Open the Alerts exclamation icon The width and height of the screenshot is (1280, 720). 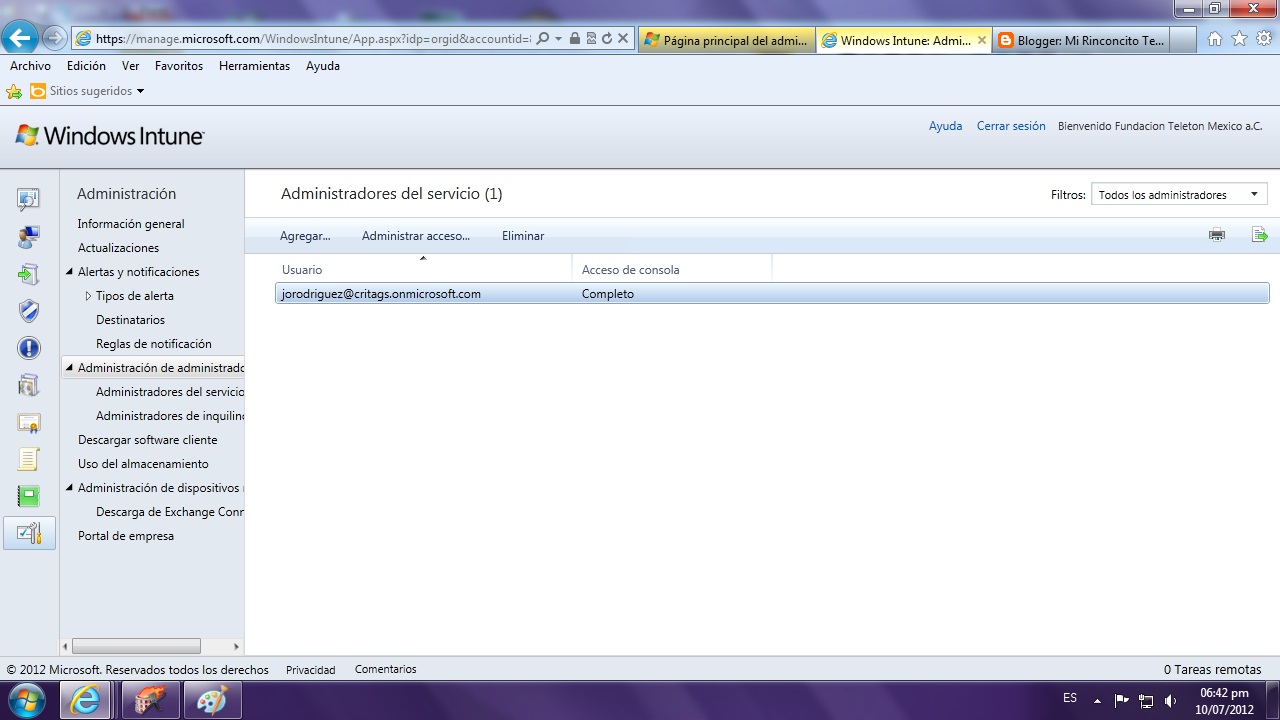pyautogui.click(x=29, y=348)
